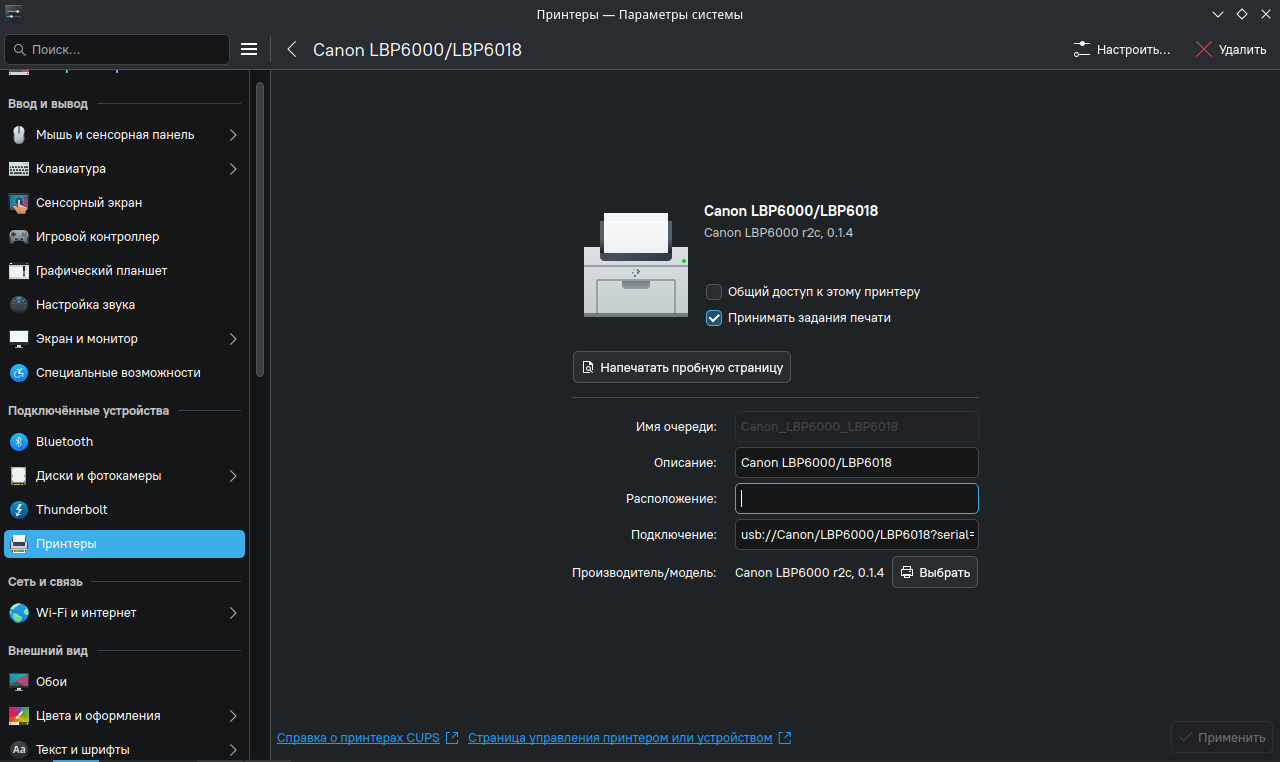Click the accessibility icon beside Специальные возможности
1280x762 pixels.
click(18, 373)
